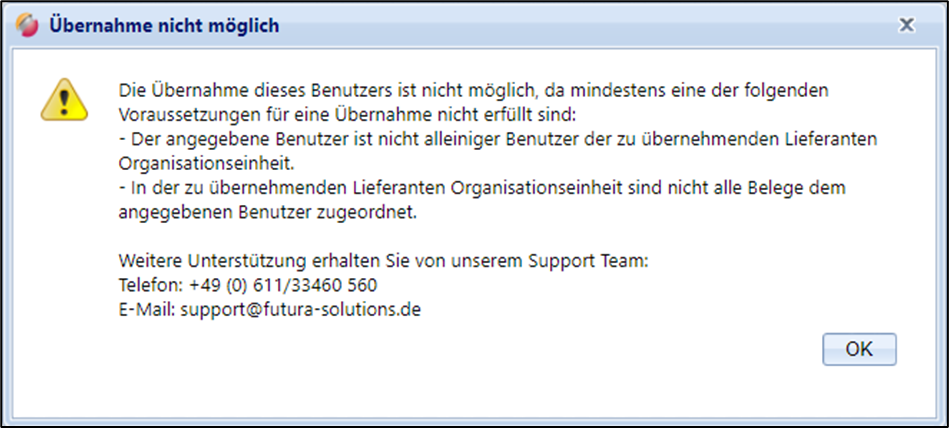
Task: Click the Futura application logo in title bar
Action: [28, 24]
